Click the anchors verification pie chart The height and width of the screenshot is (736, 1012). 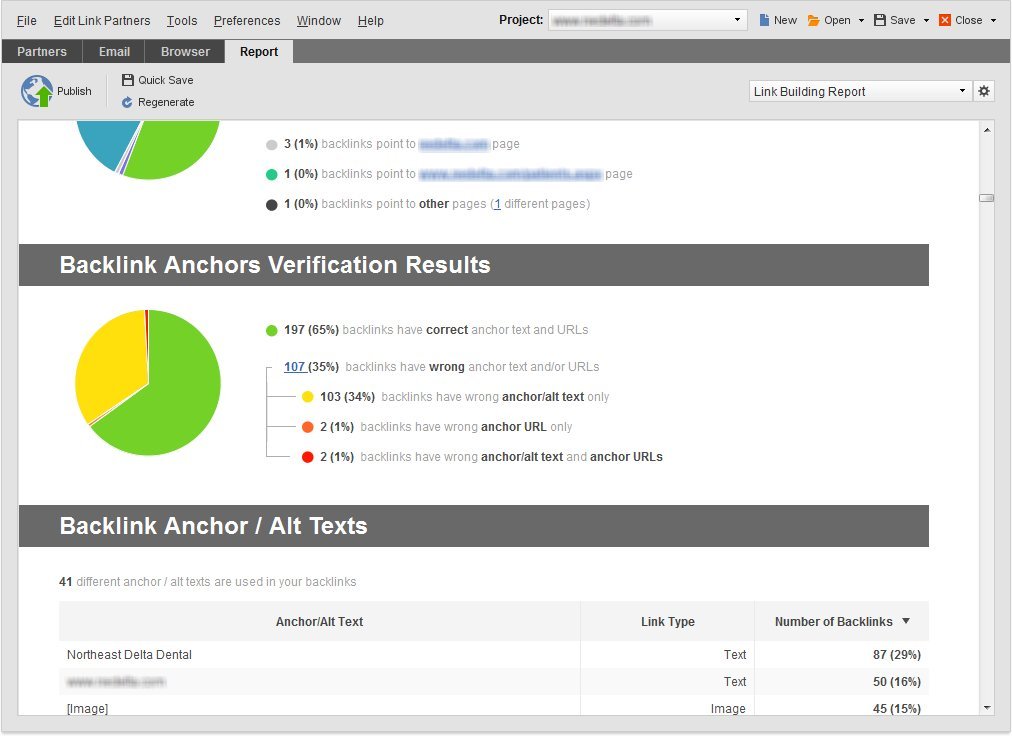tap(148, 382)
